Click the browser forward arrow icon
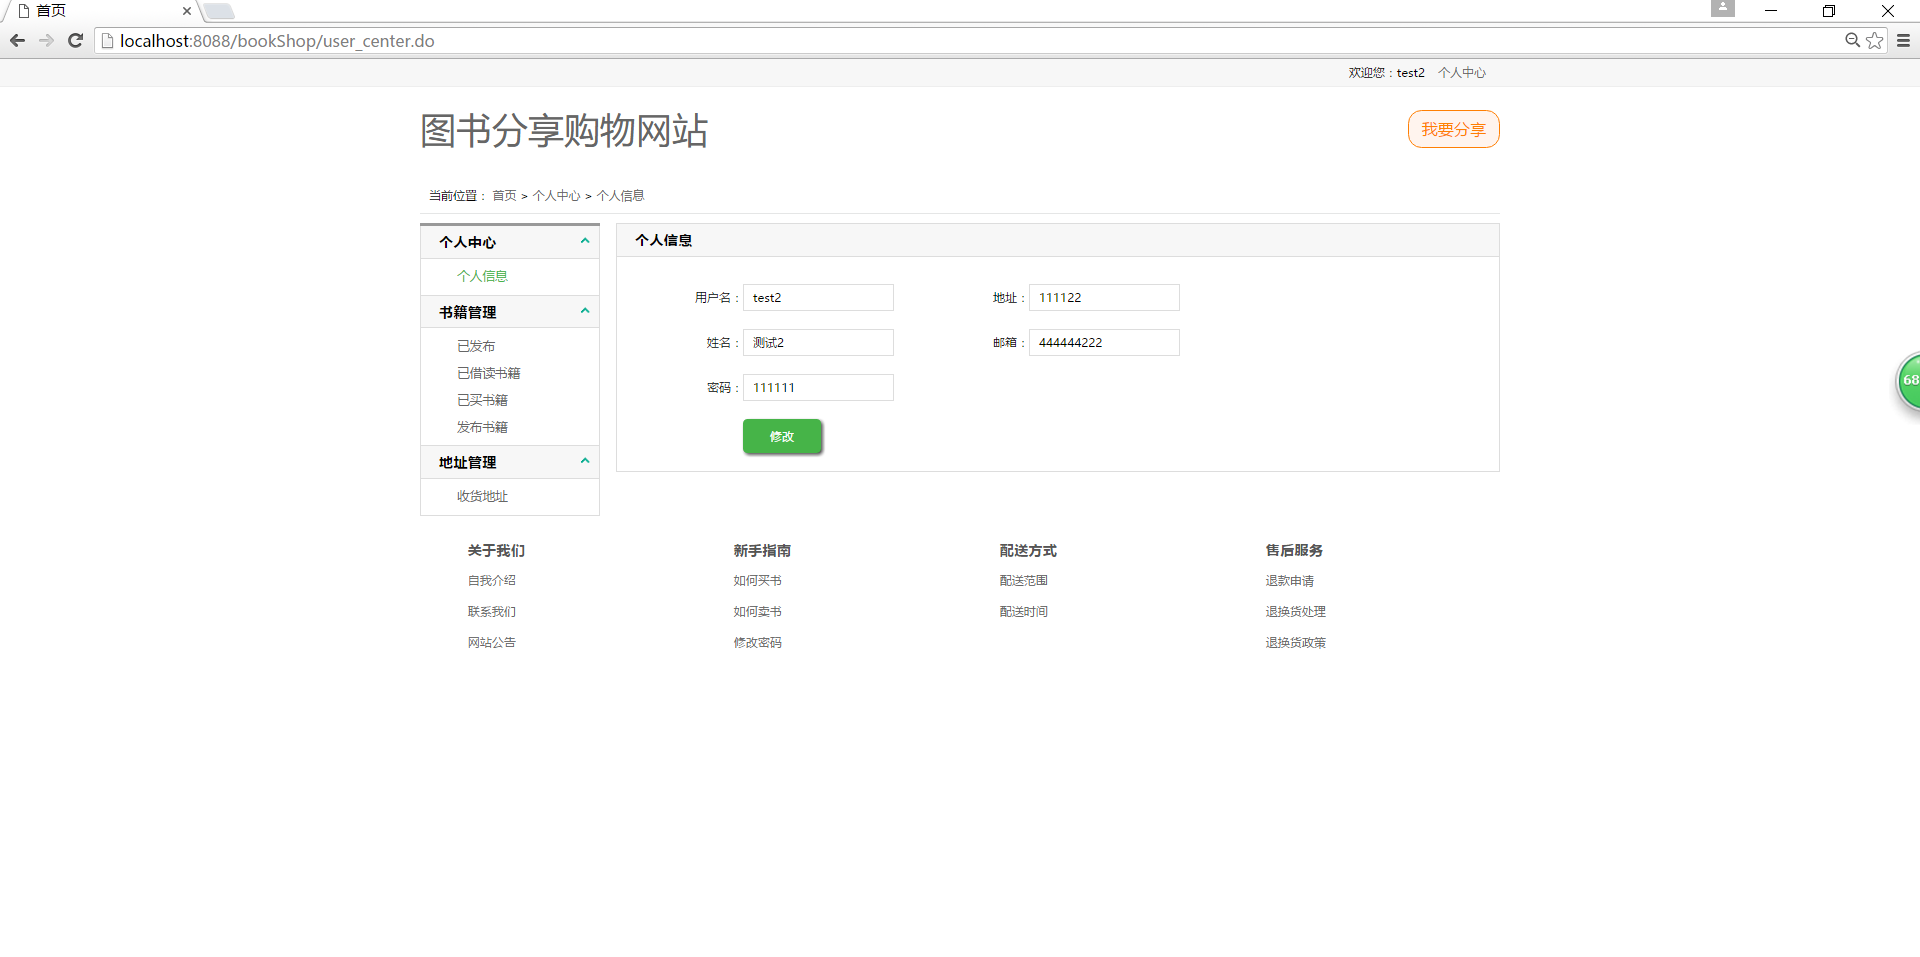Image resolution: width=1920 pixels, height=957 pixels. (46, 41)
